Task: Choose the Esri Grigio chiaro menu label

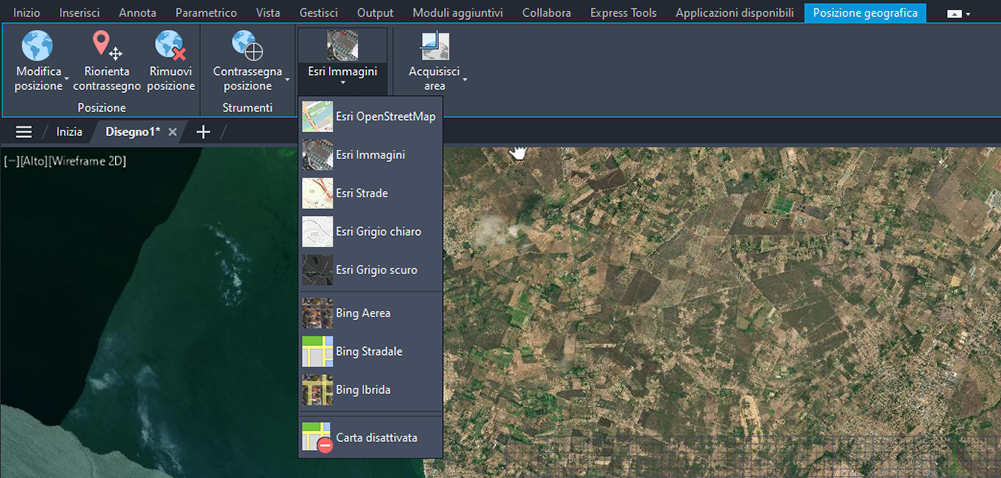Action: click(379, 232)
